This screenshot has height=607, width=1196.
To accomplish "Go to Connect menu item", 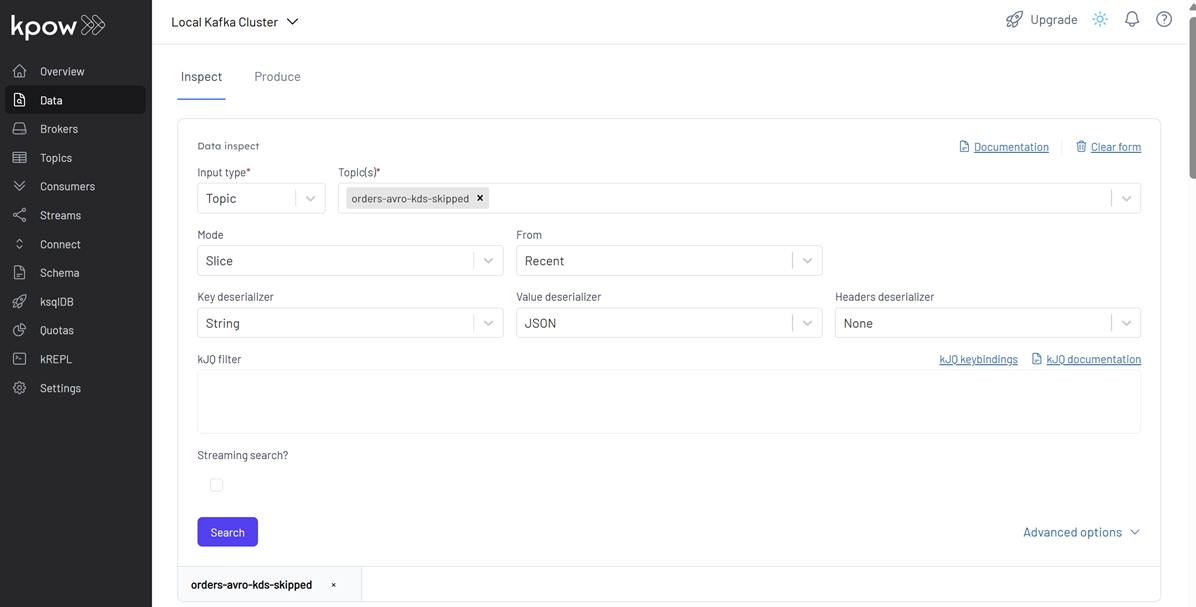I will point(60,245).
